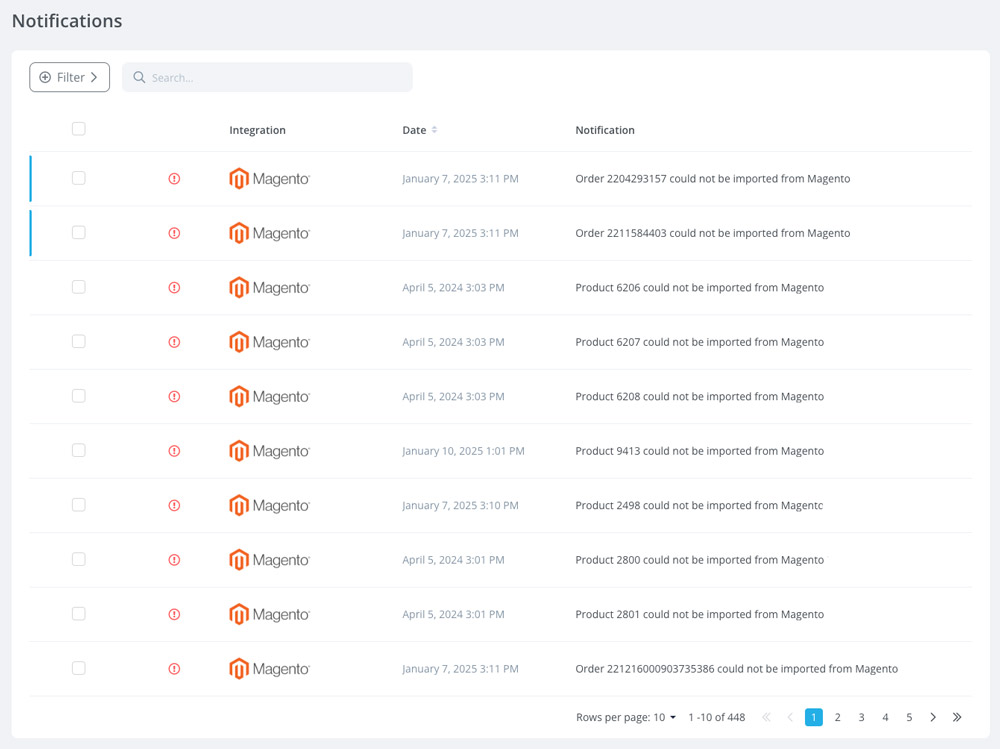Click error icon for Order 2211584403 row

(174, 234)
